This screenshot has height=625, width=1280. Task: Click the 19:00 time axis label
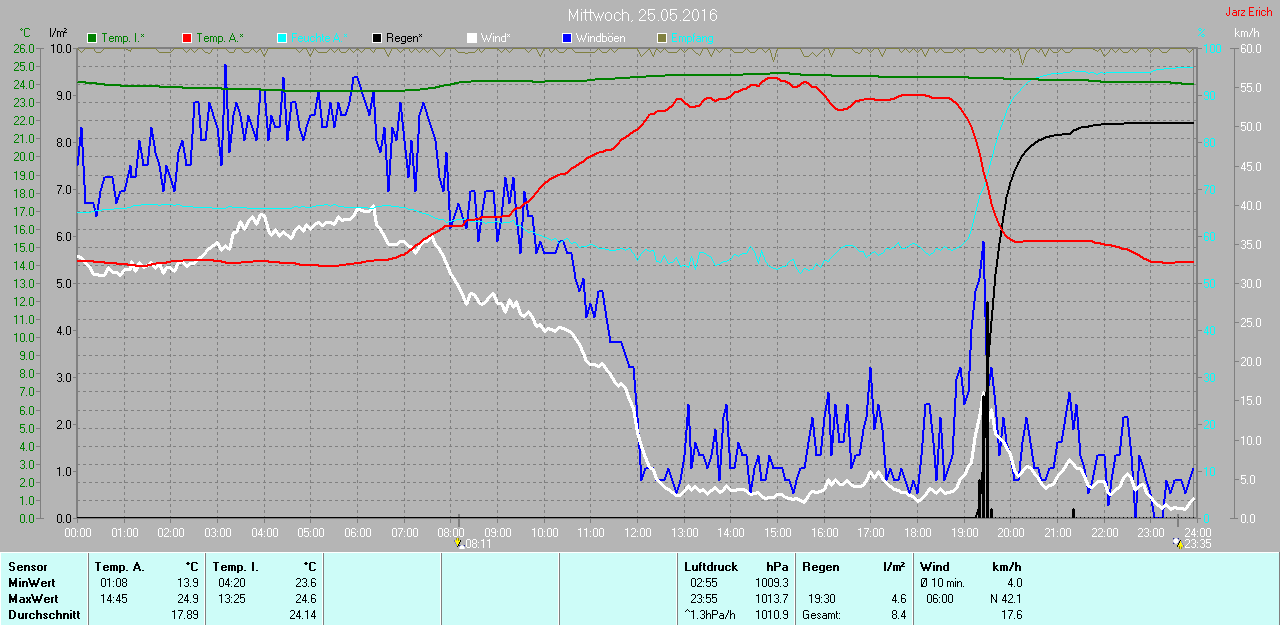tap(963, 532)
